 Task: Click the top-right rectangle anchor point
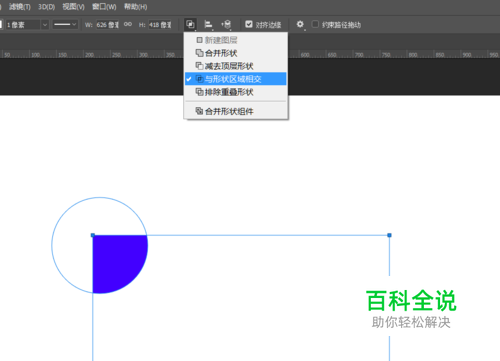(389, 235)
